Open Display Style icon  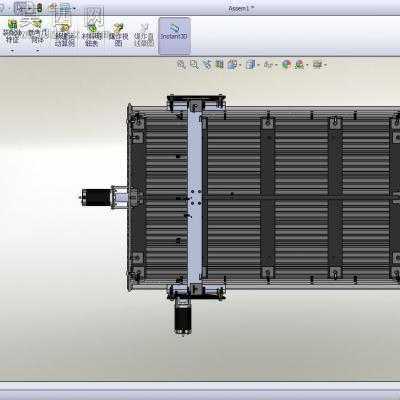(250, 64)
